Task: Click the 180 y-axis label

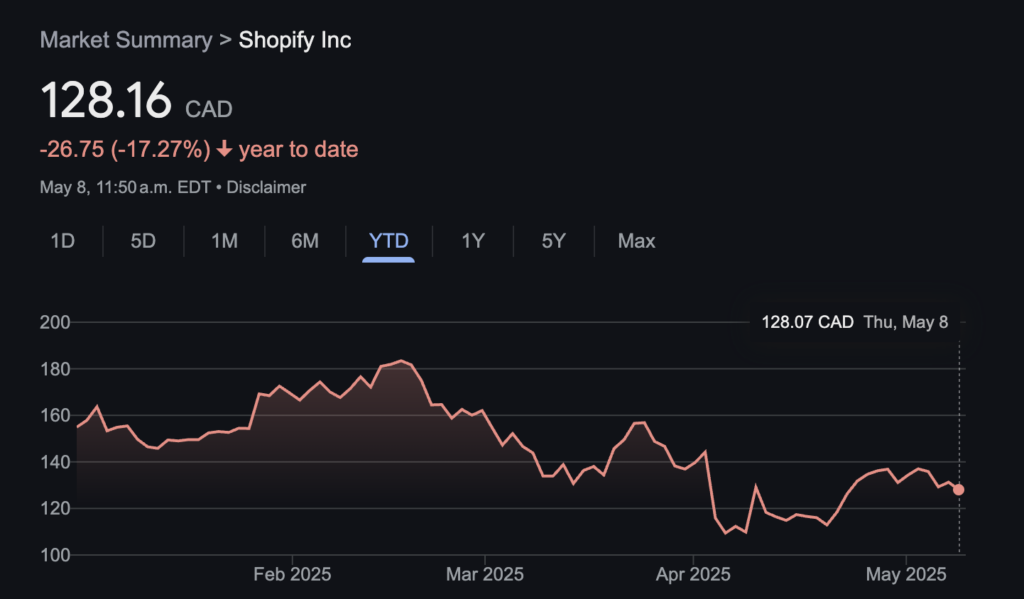Action: coord(54,369)
